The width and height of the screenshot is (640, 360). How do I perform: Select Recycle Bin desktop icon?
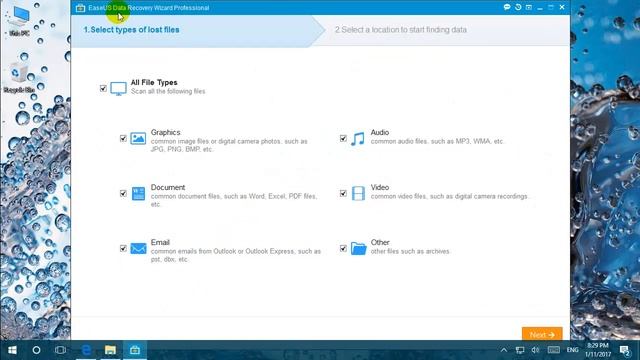point(19,78)
